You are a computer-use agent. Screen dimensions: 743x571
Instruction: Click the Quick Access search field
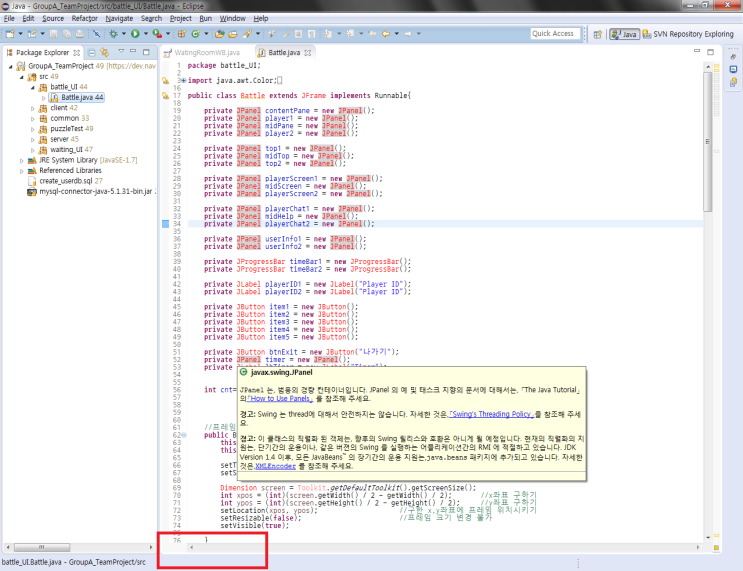point(555,34)
